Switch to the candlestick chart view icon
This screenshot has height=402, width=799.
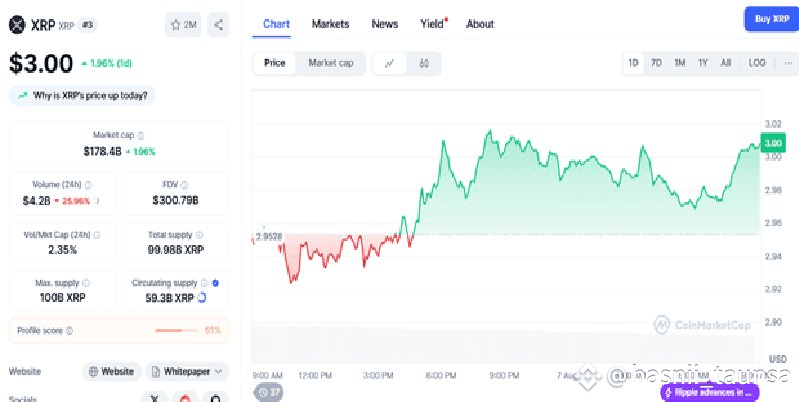pyautogui.click(x=424, y=63)
